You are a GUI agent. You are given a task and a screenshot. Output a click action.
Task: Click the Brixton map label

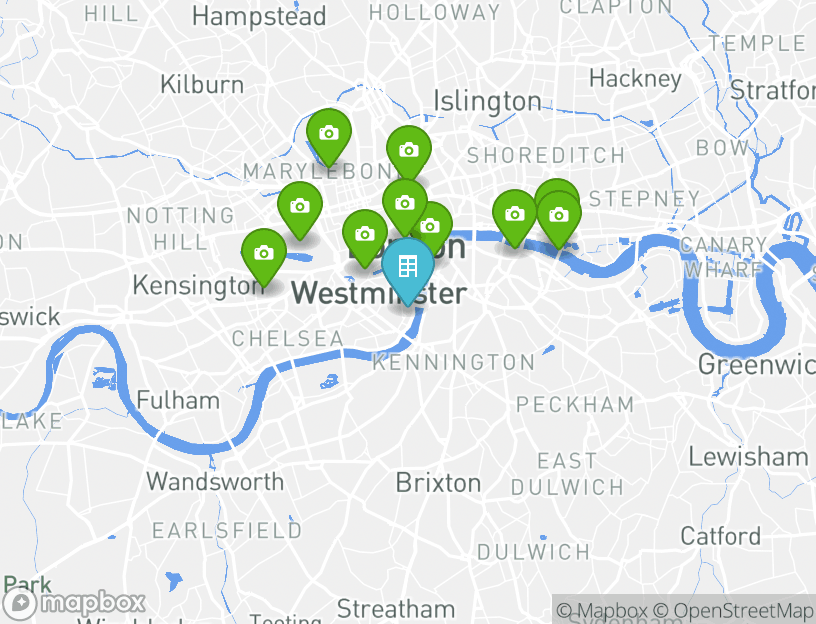tap(438, 483)
